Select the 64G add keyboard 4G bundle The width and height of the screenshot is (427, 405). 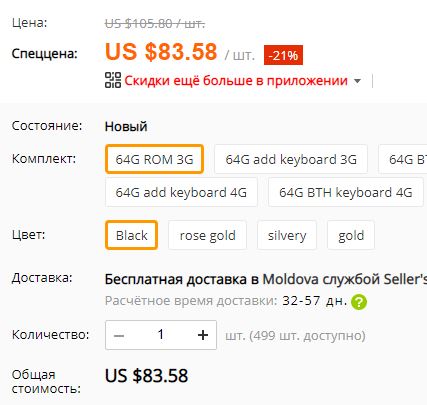tap(181, 192)
